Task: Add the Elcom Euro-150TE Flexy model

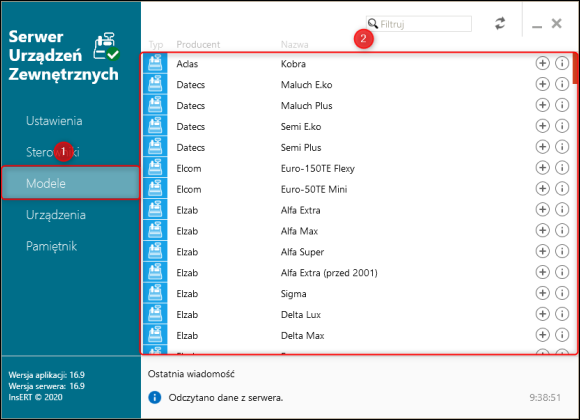Action: 542,168
